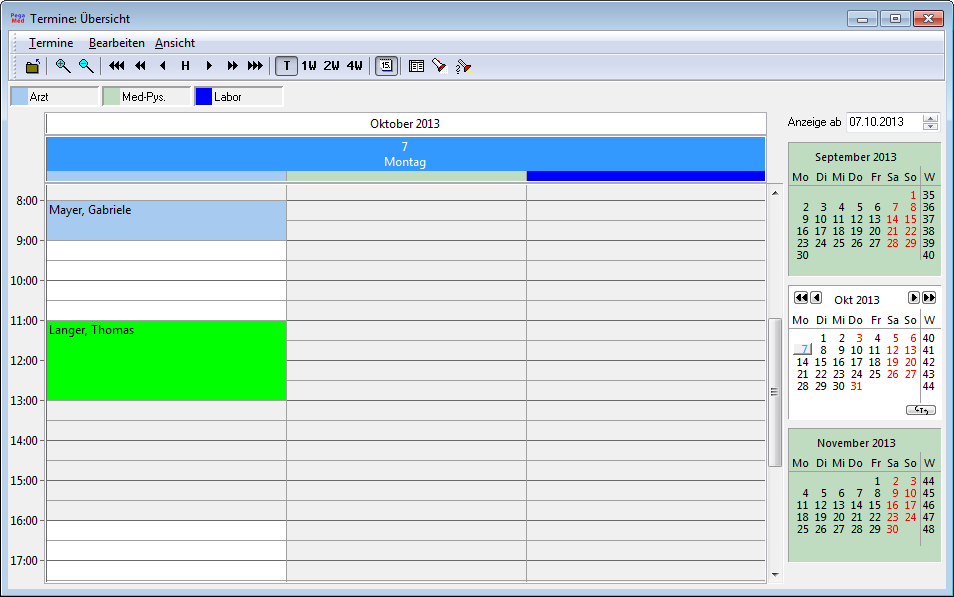The width and height of the screenshot is (954, 597).
Task: Open the appointment list view icon
Action: tap(416, 66)
